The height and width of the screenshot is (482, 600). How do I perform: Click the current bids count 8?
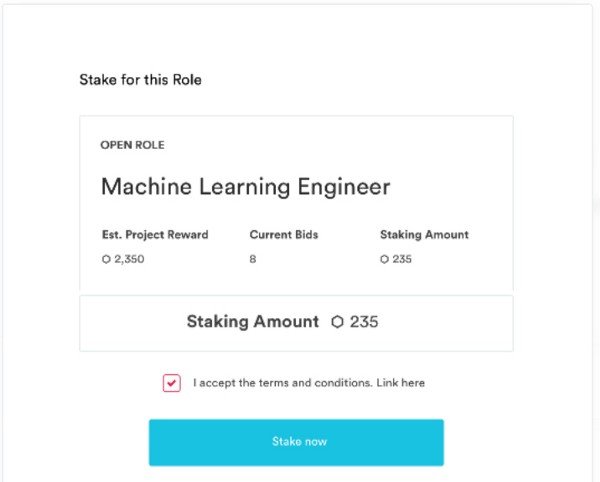click(x=253, y=259)
